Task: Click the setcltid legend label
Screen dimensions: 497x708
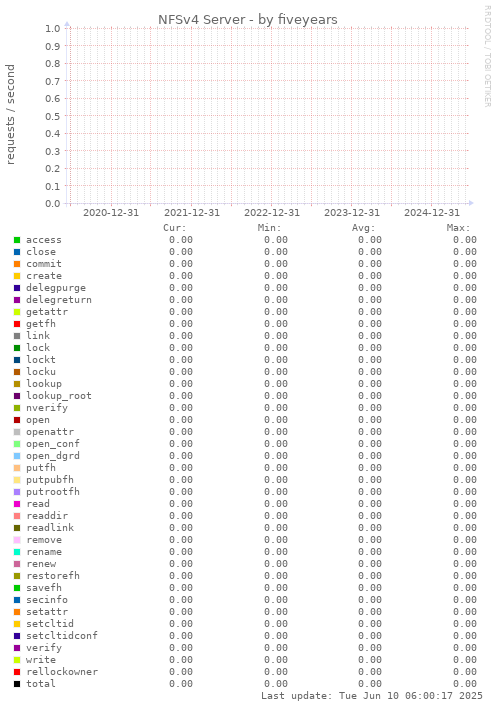Action: [x=50, y=624]
